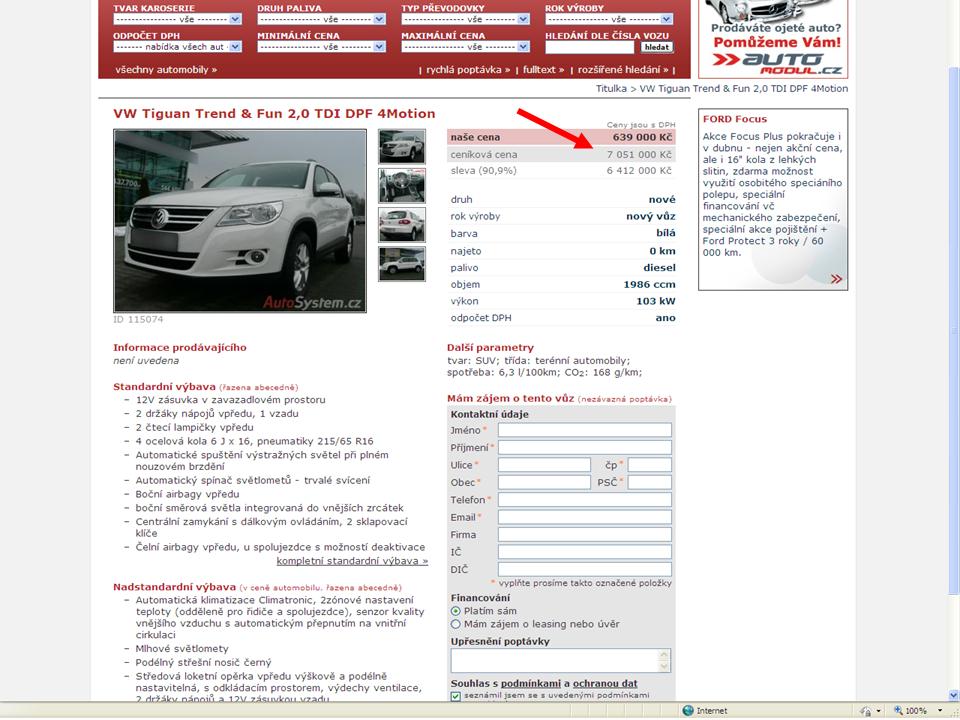Open the first car thumbnail photo
The height and width of the screenshot is (720, 960).
[402, 146]
